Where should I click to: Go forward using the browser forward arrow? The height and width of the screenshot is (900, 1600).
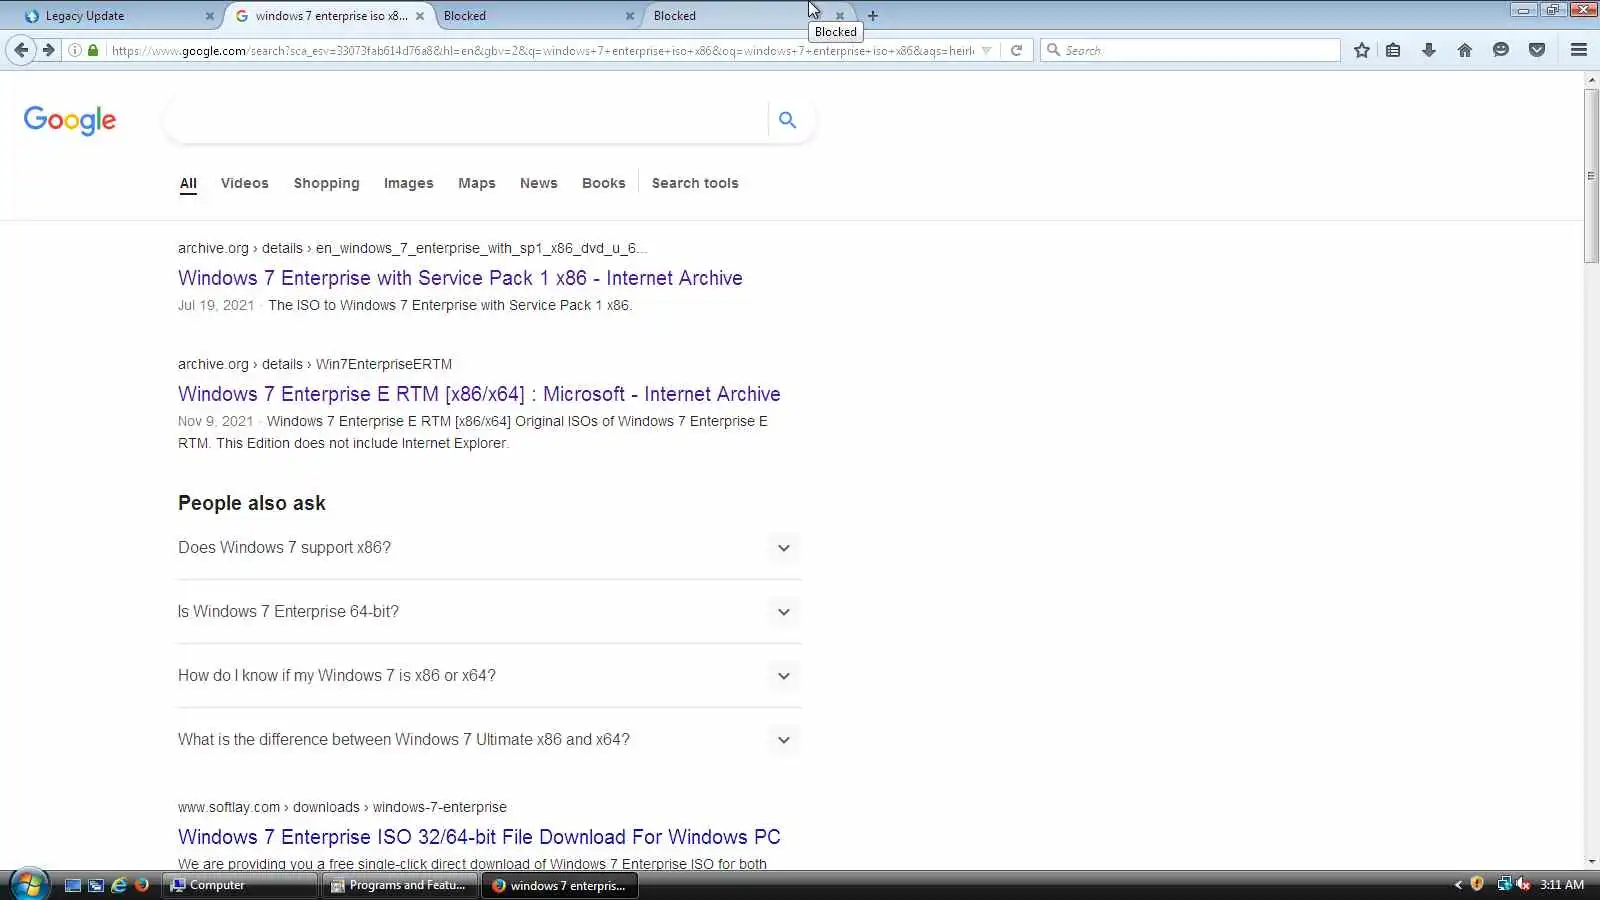click(48, 50)
